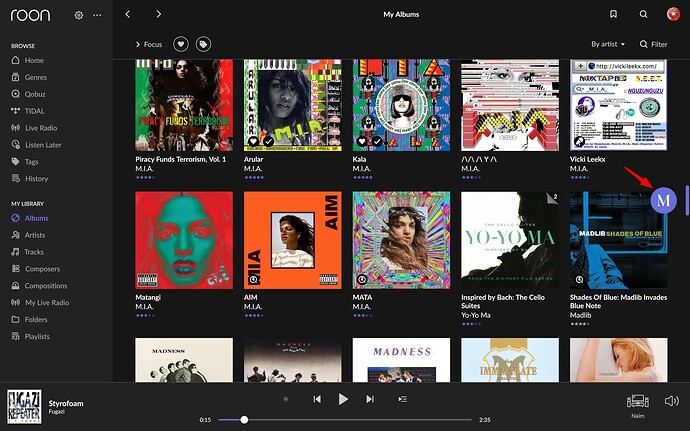
Task: Open the Fugazi Repeater now playing artwork
Action: pyautogui.click(x=24, y=406)
